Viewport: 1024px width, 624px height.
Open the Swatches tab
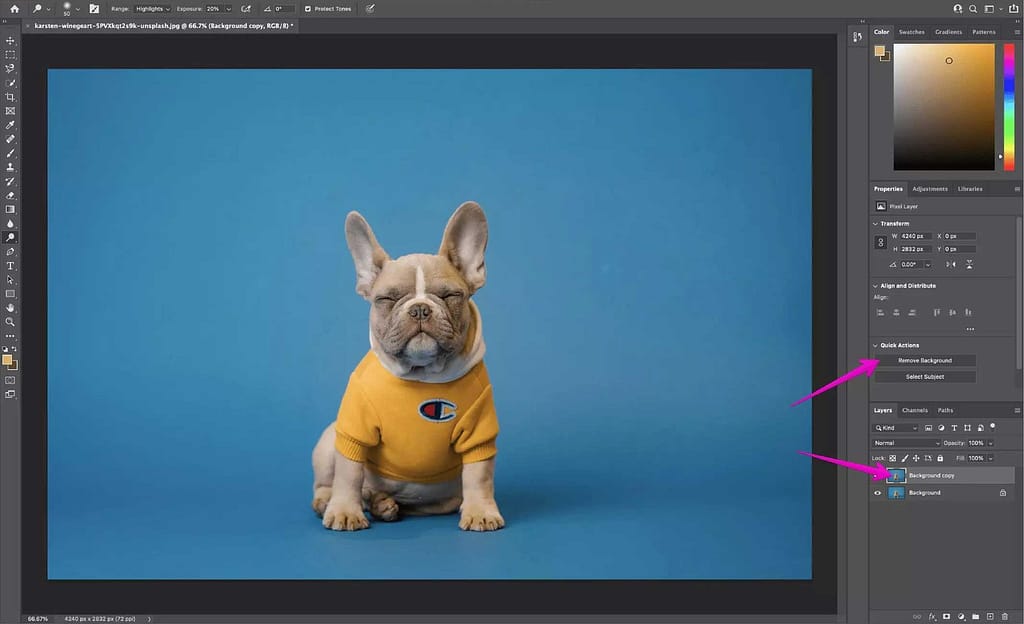coord(910,31)
